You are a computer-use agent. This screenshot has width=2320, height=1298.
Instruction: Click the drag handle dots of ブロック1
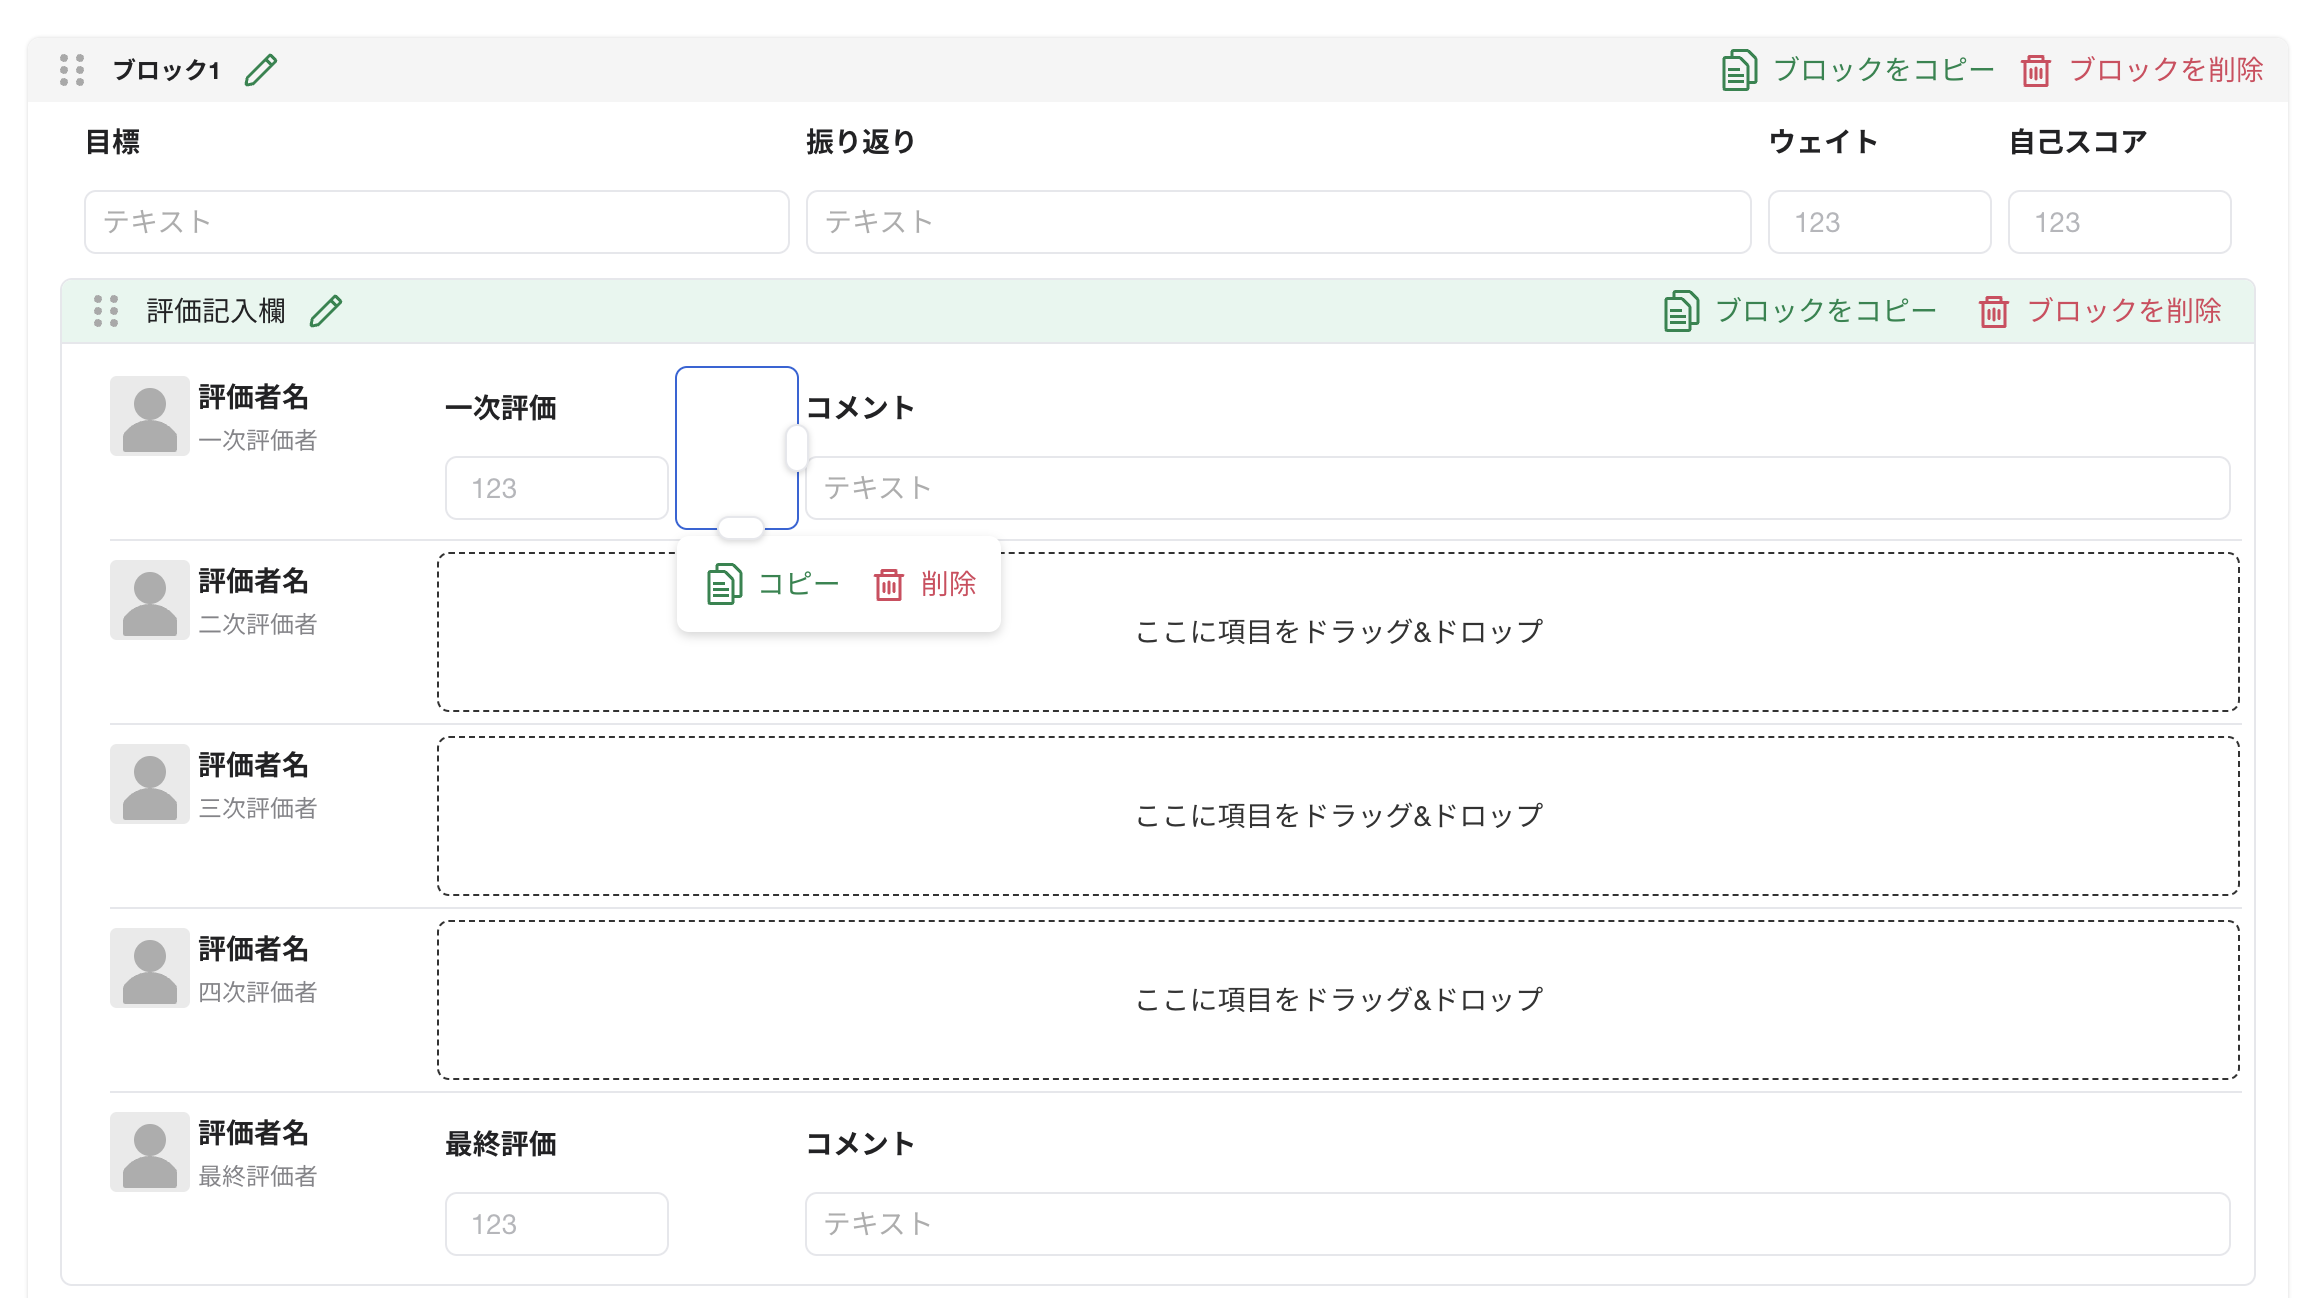click(x=70, y=70)
